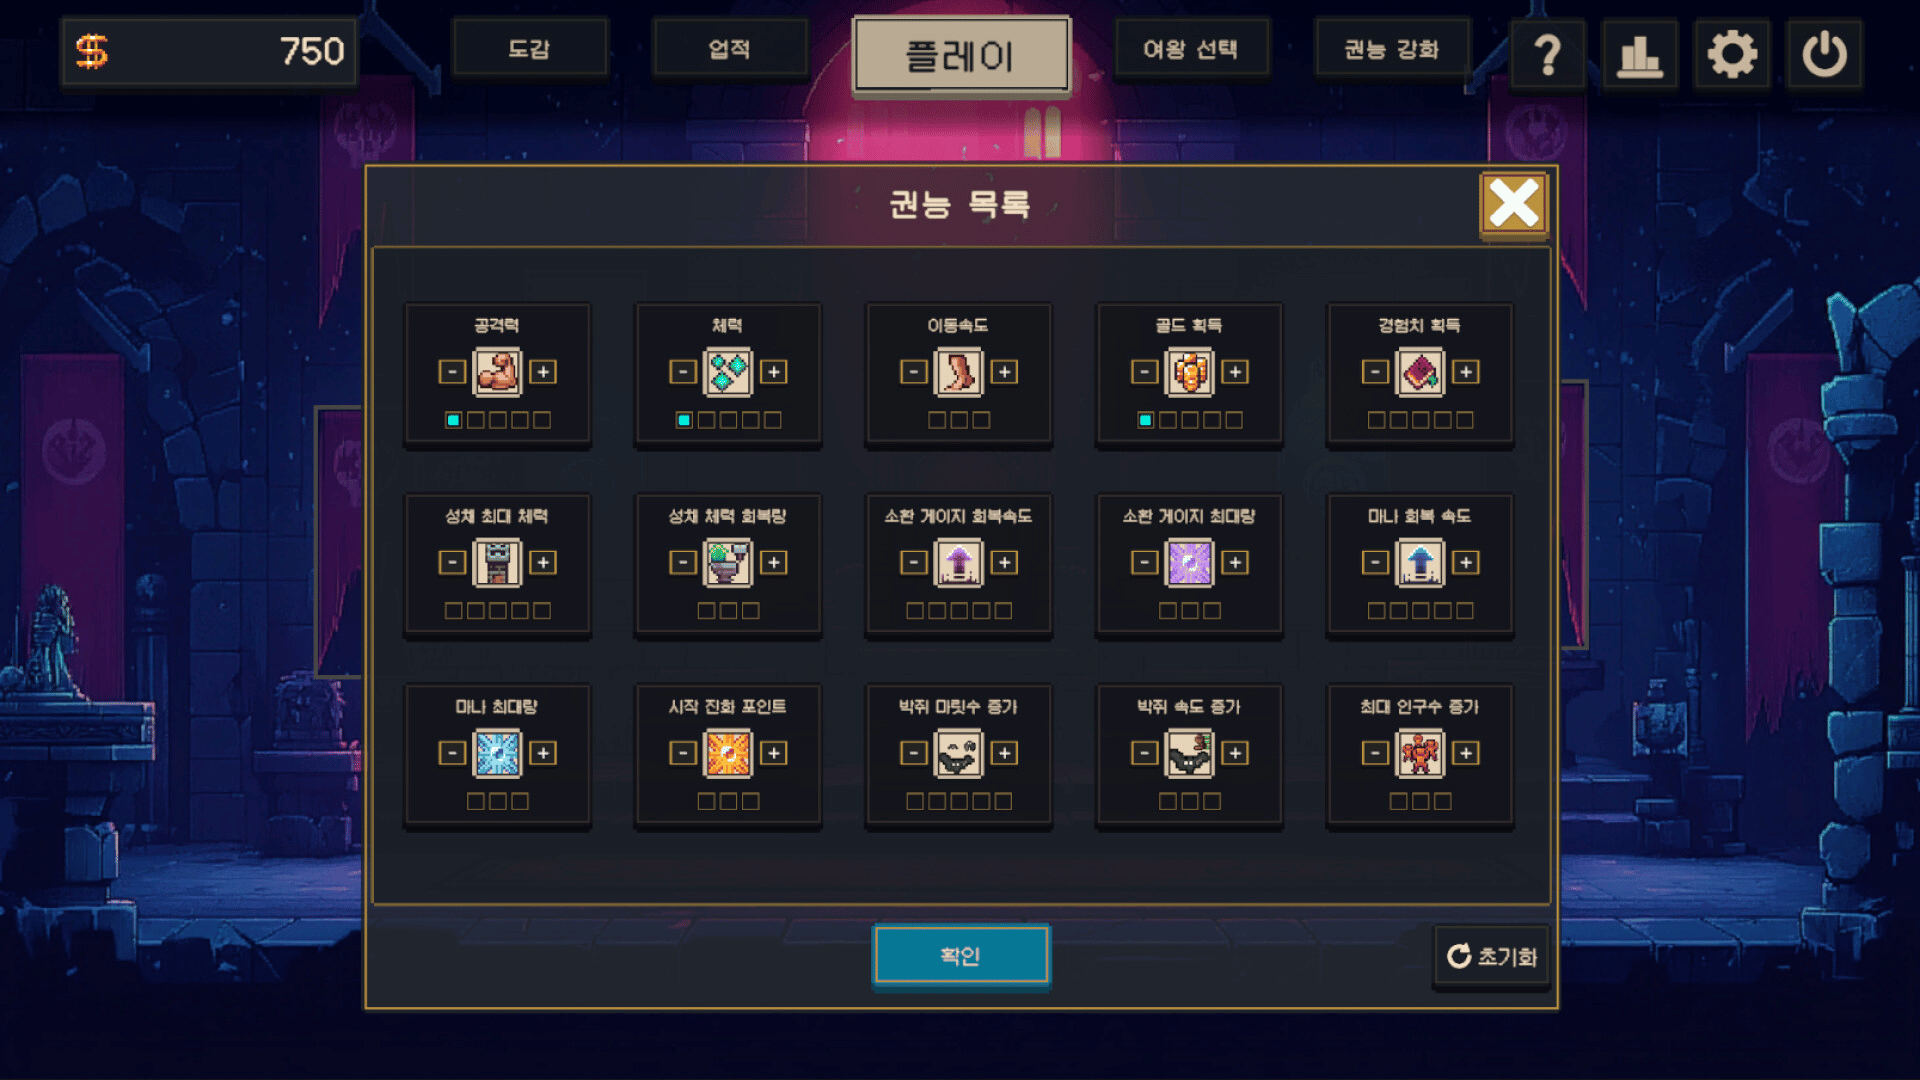Increase 마나 회복 속도 with plus button
Viewport: 1920px width, 1080px height.
click(1465, 562)
